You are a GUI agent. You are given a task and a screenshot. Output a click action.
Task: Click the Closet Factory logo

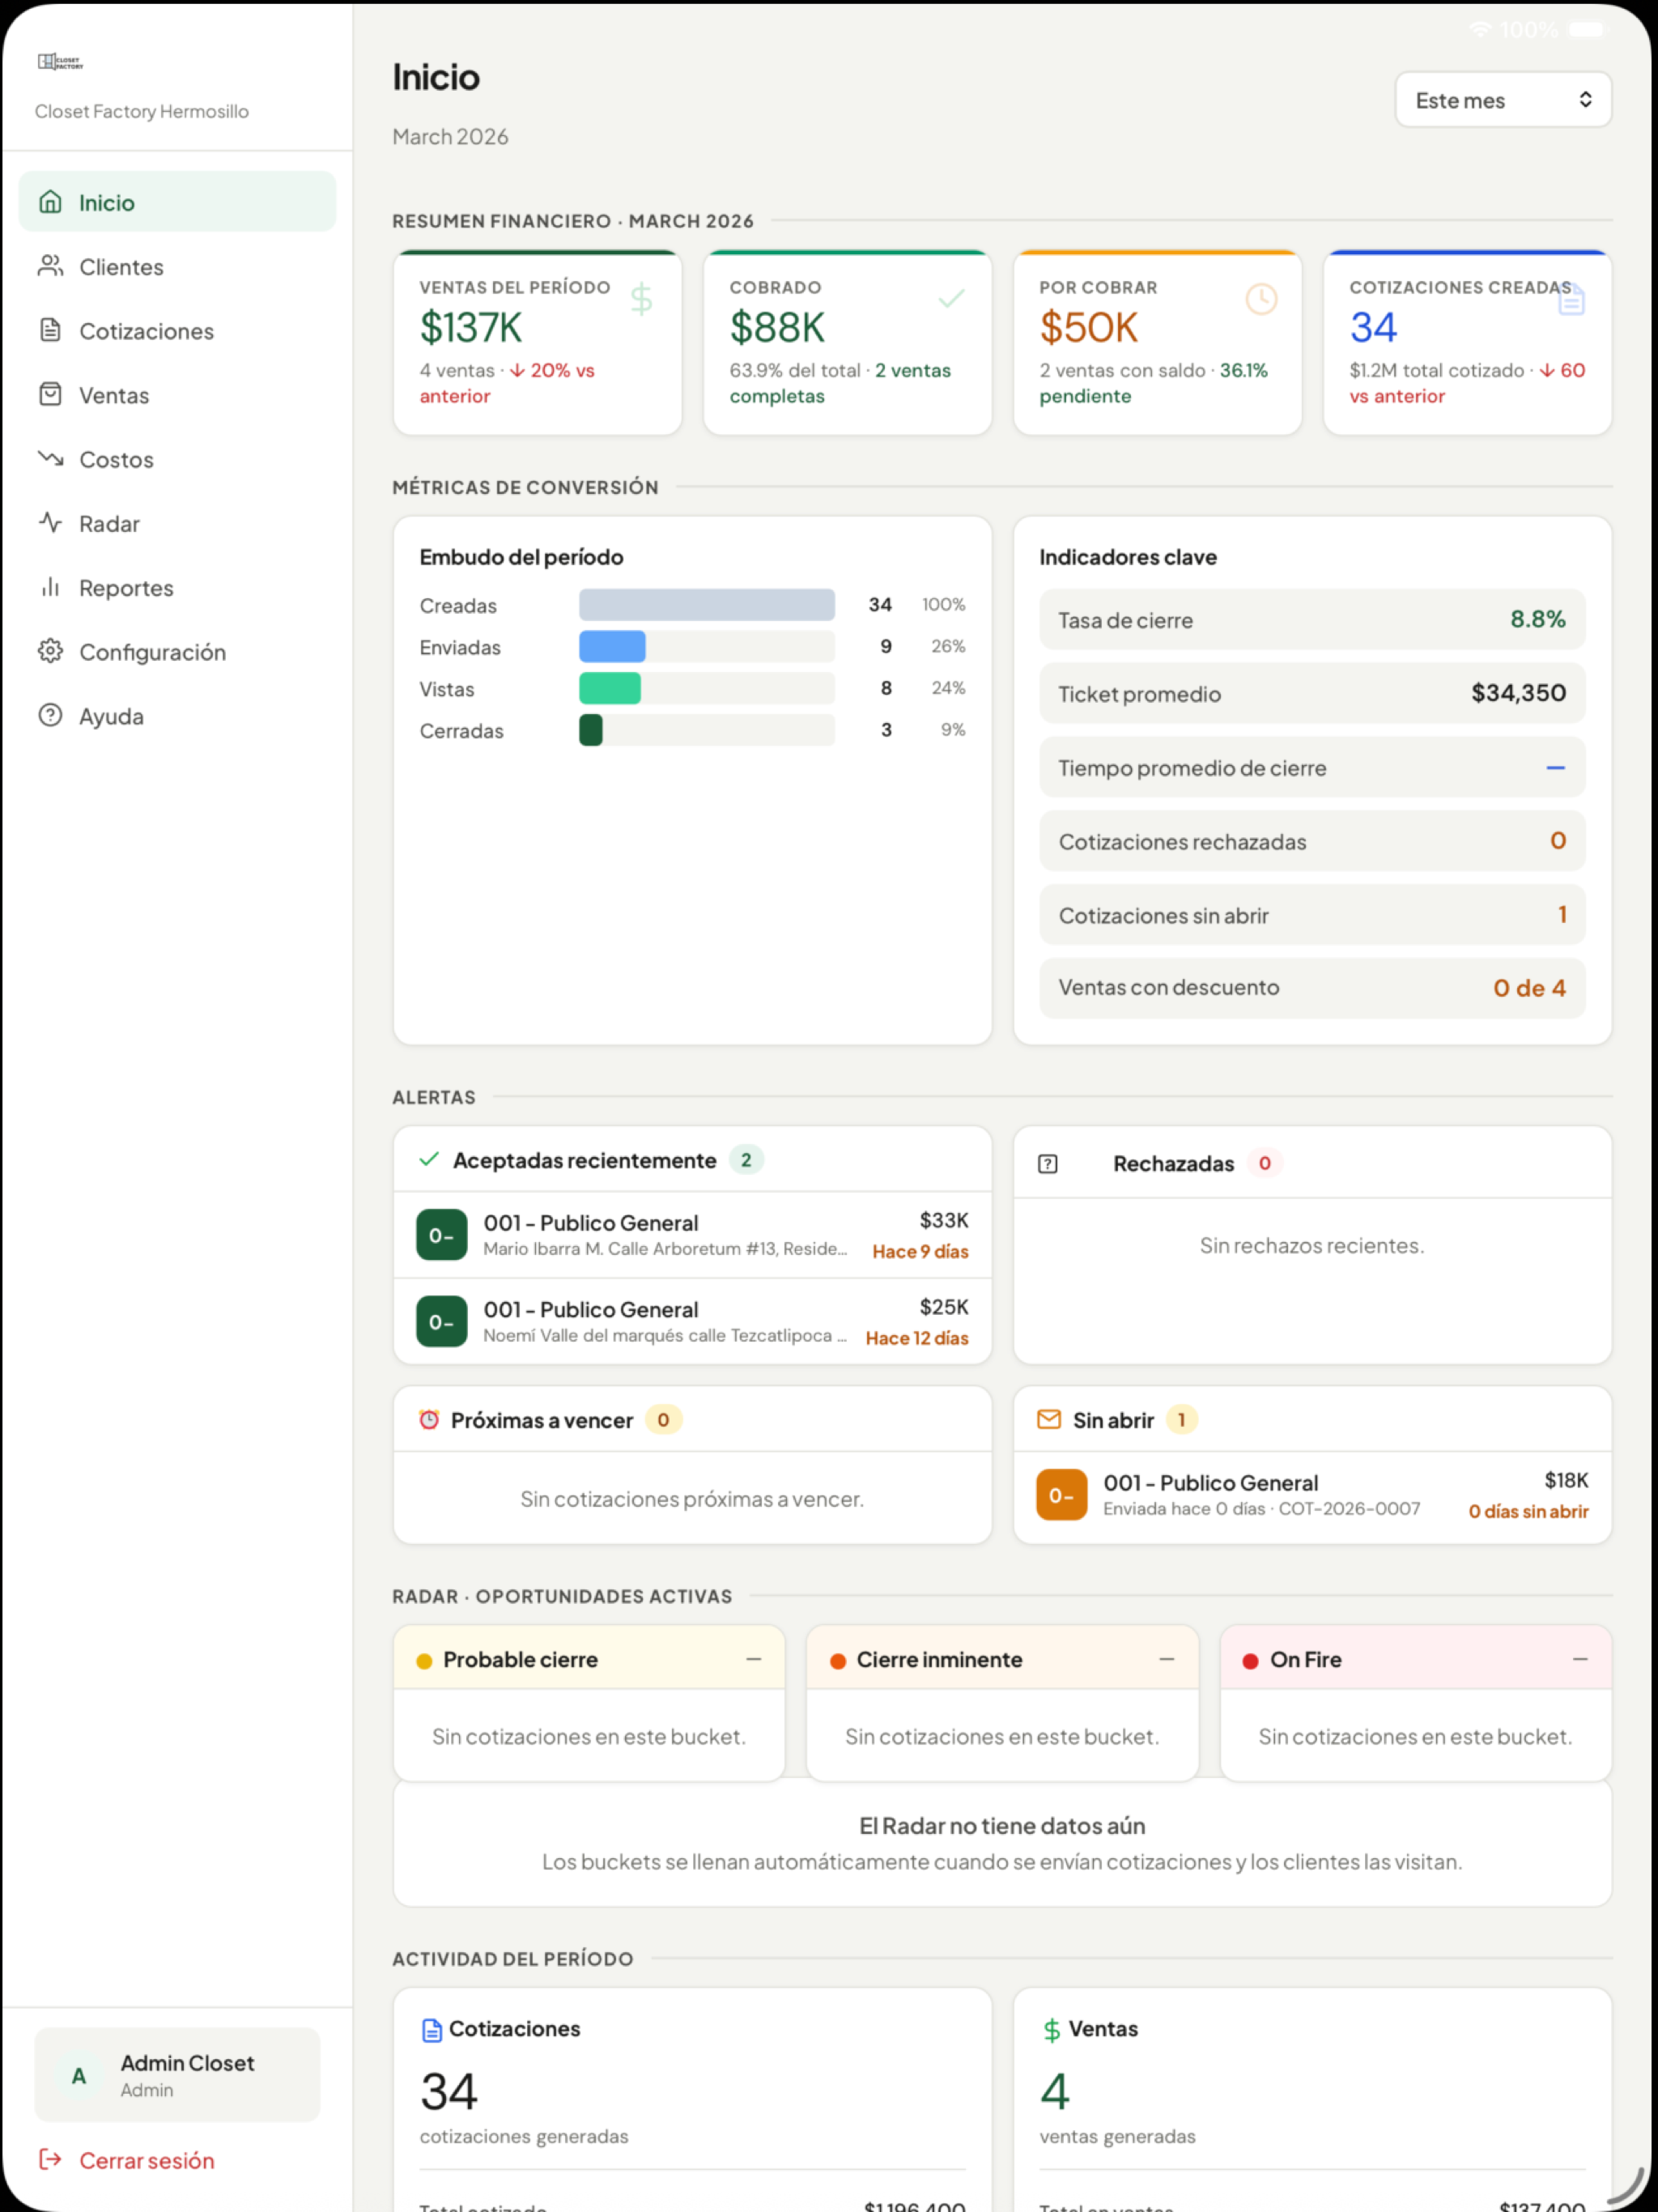tap(60, 62)
